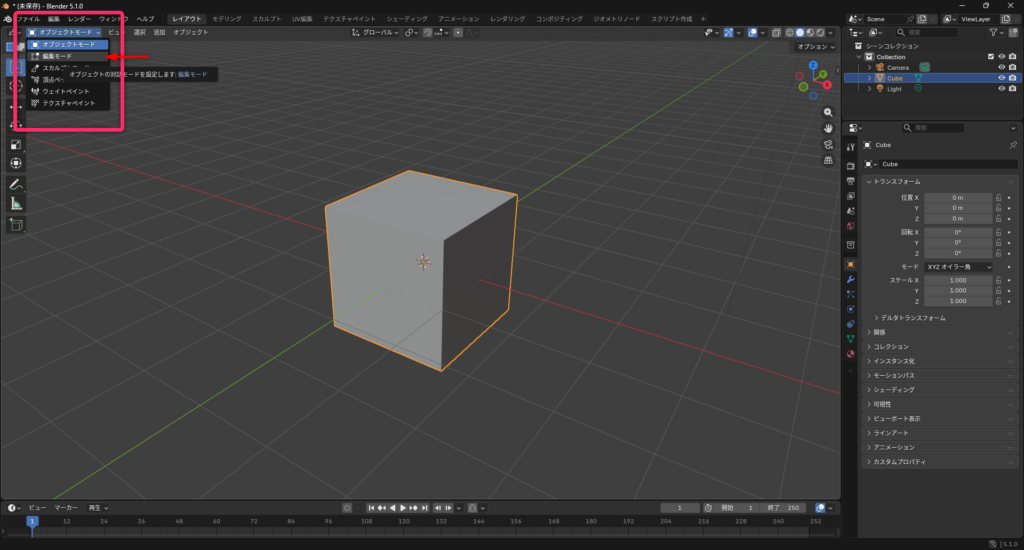Select the Annotate pencil tool
The width and height of the screenshot is (1024, 550).
click(x=16, y=186)
